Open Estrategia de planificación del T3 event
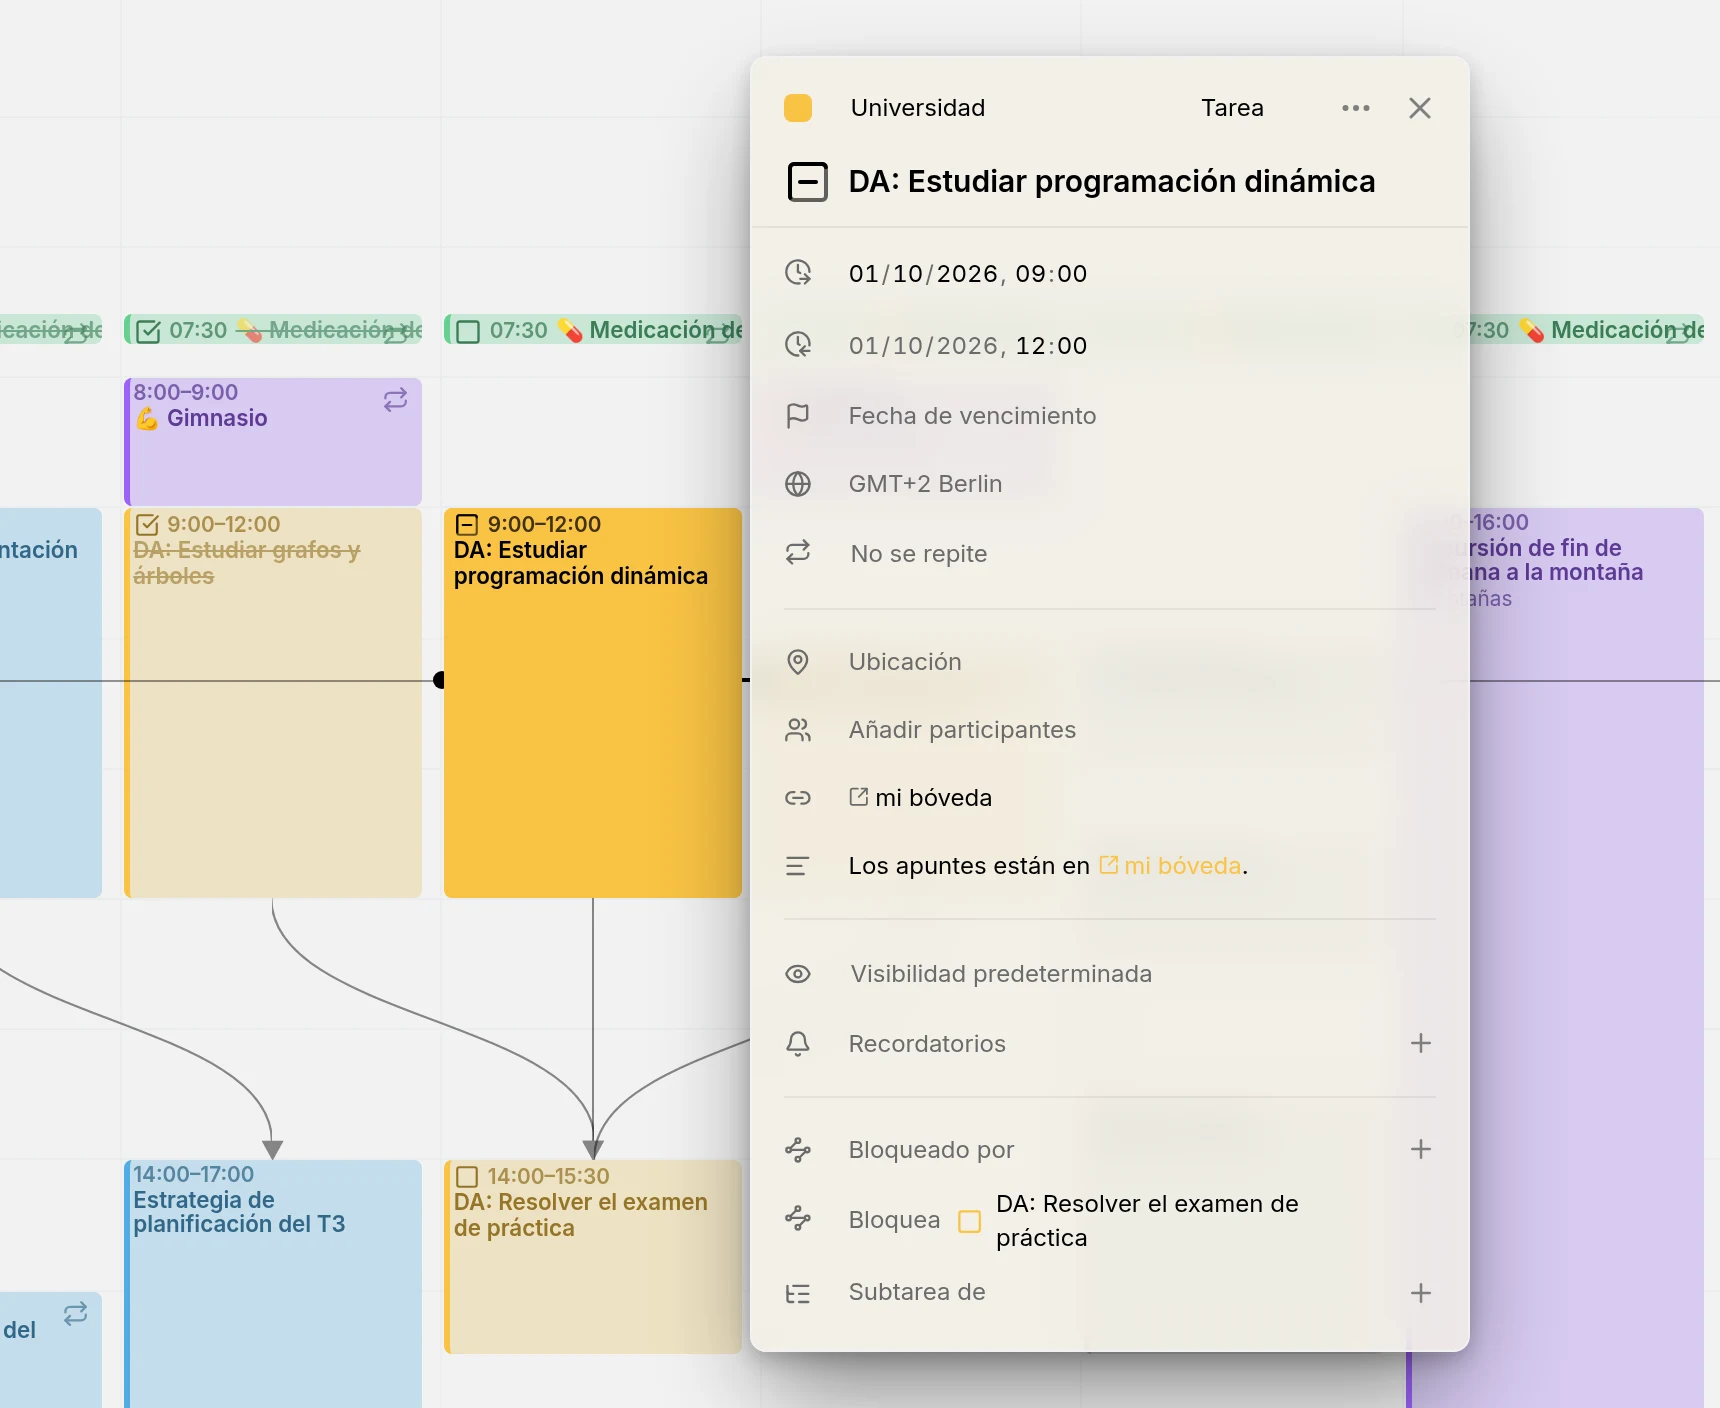1720x1408 pixels. (273, 1284)
